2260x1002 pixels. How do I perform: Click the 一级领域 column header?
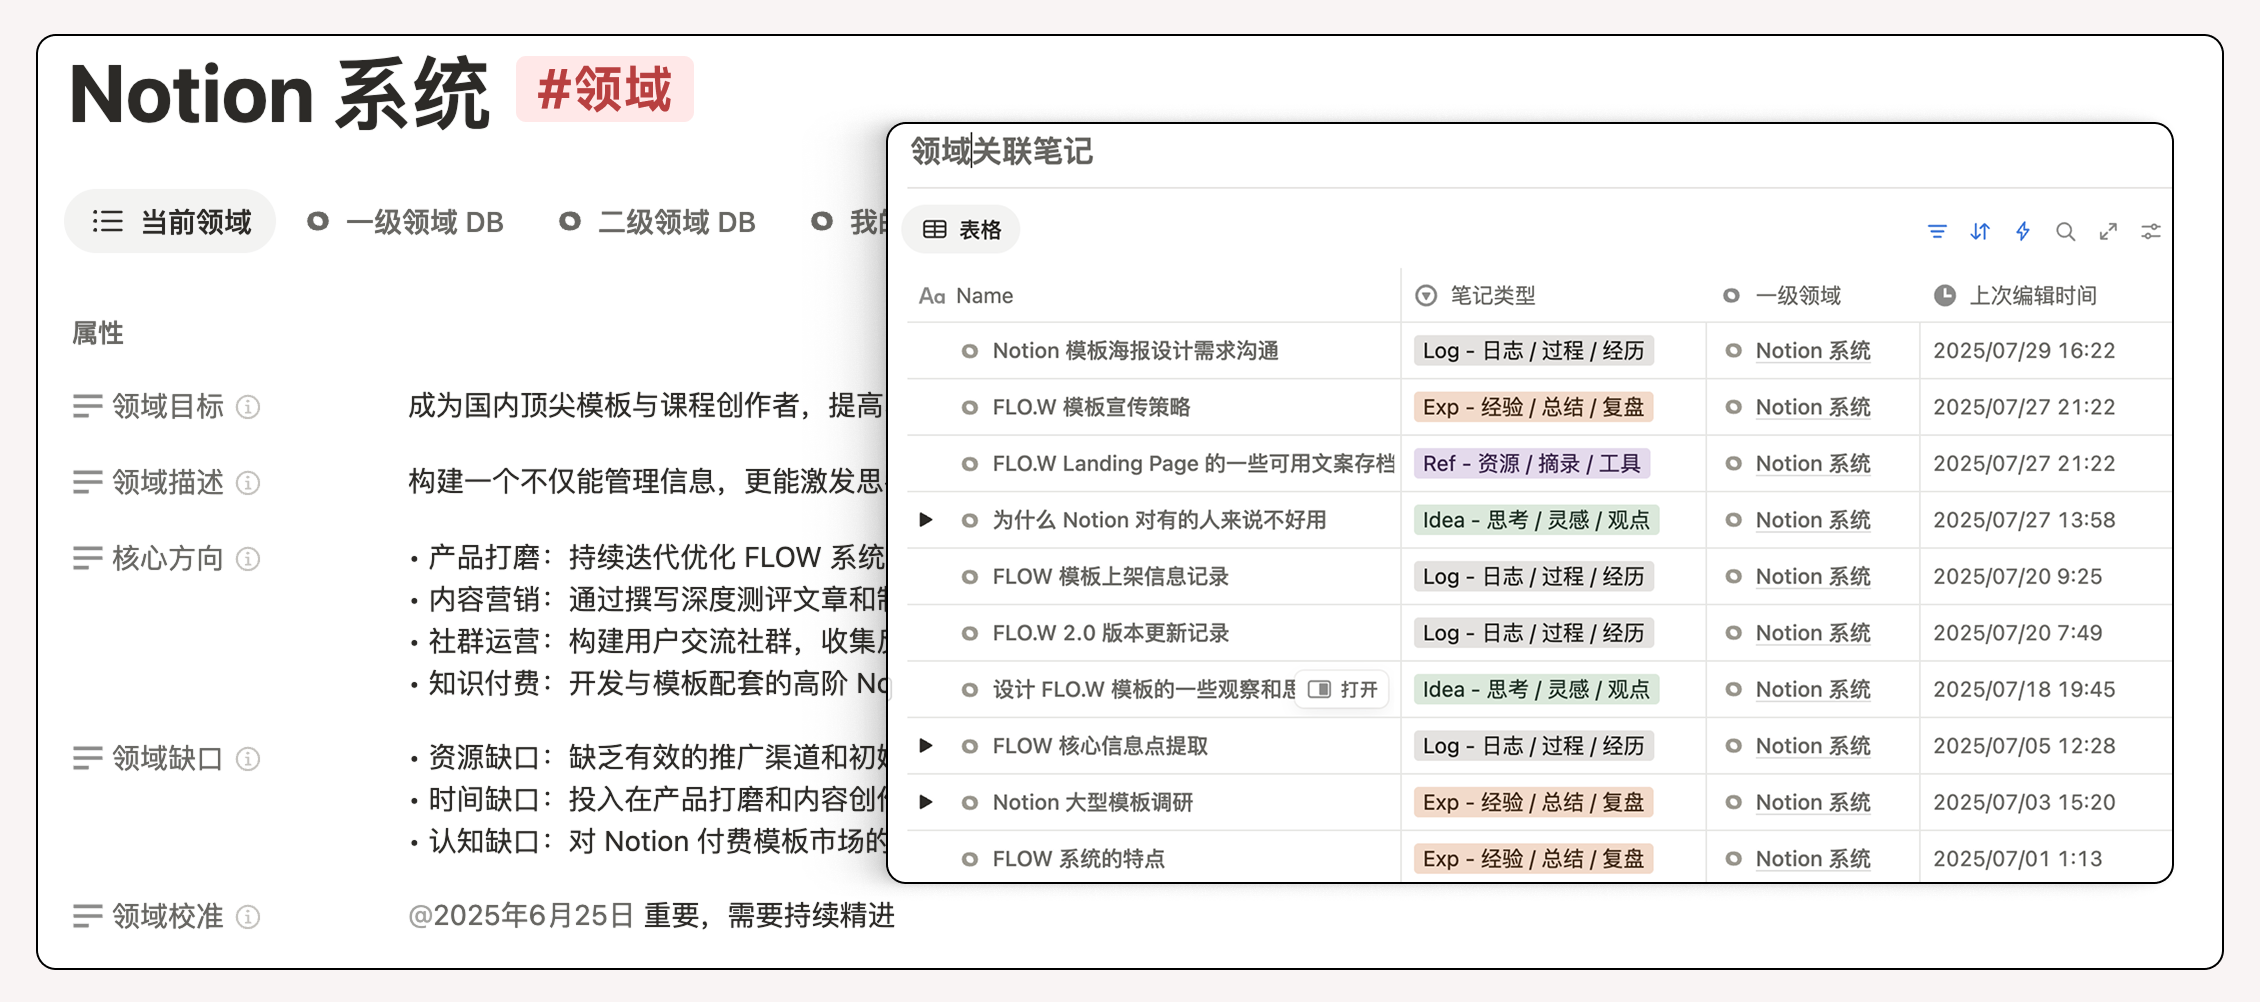[x=1782, y=296]
